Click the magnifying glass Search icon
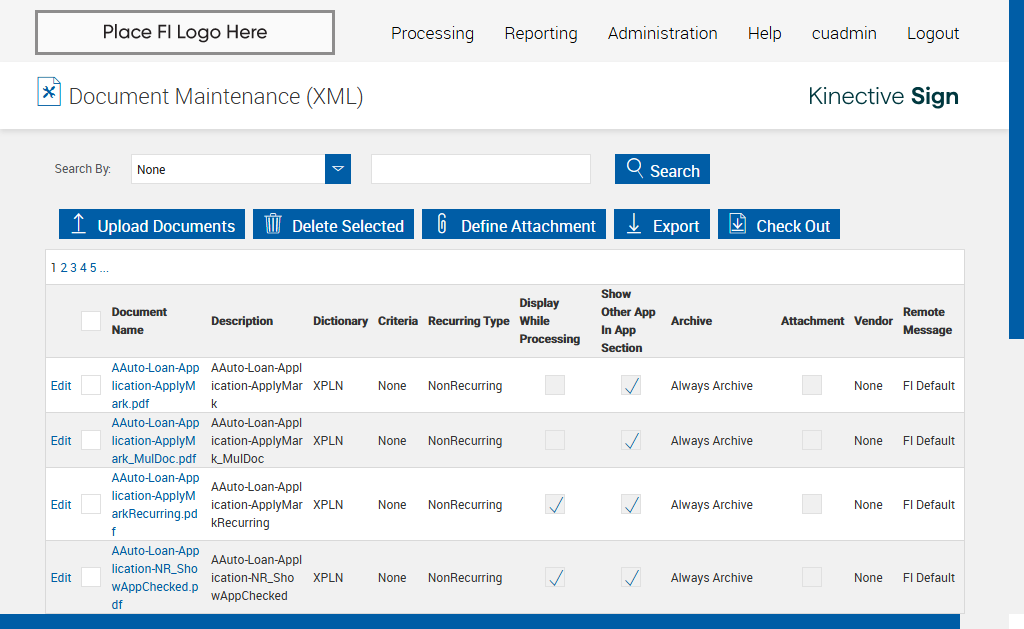The height and width of the screenshot is (629, 1024). [x=634, y=169]
